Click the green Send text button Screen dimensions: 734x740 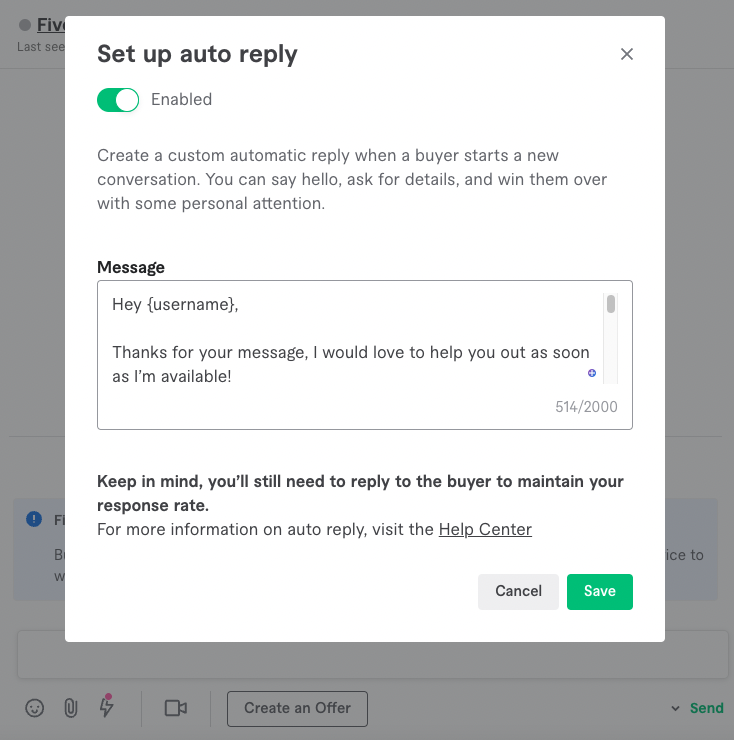coord(706,708)
